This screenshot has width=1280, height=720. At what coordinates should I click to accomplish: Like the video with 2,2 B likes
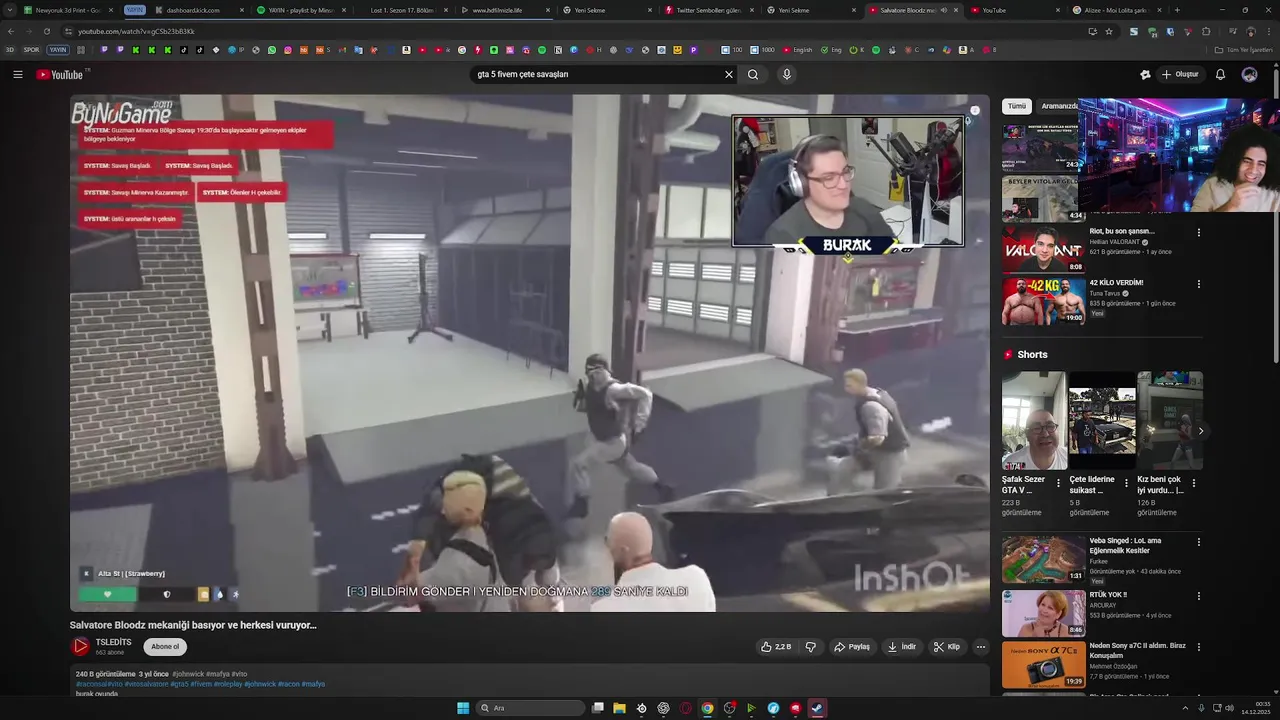[776, 647]
